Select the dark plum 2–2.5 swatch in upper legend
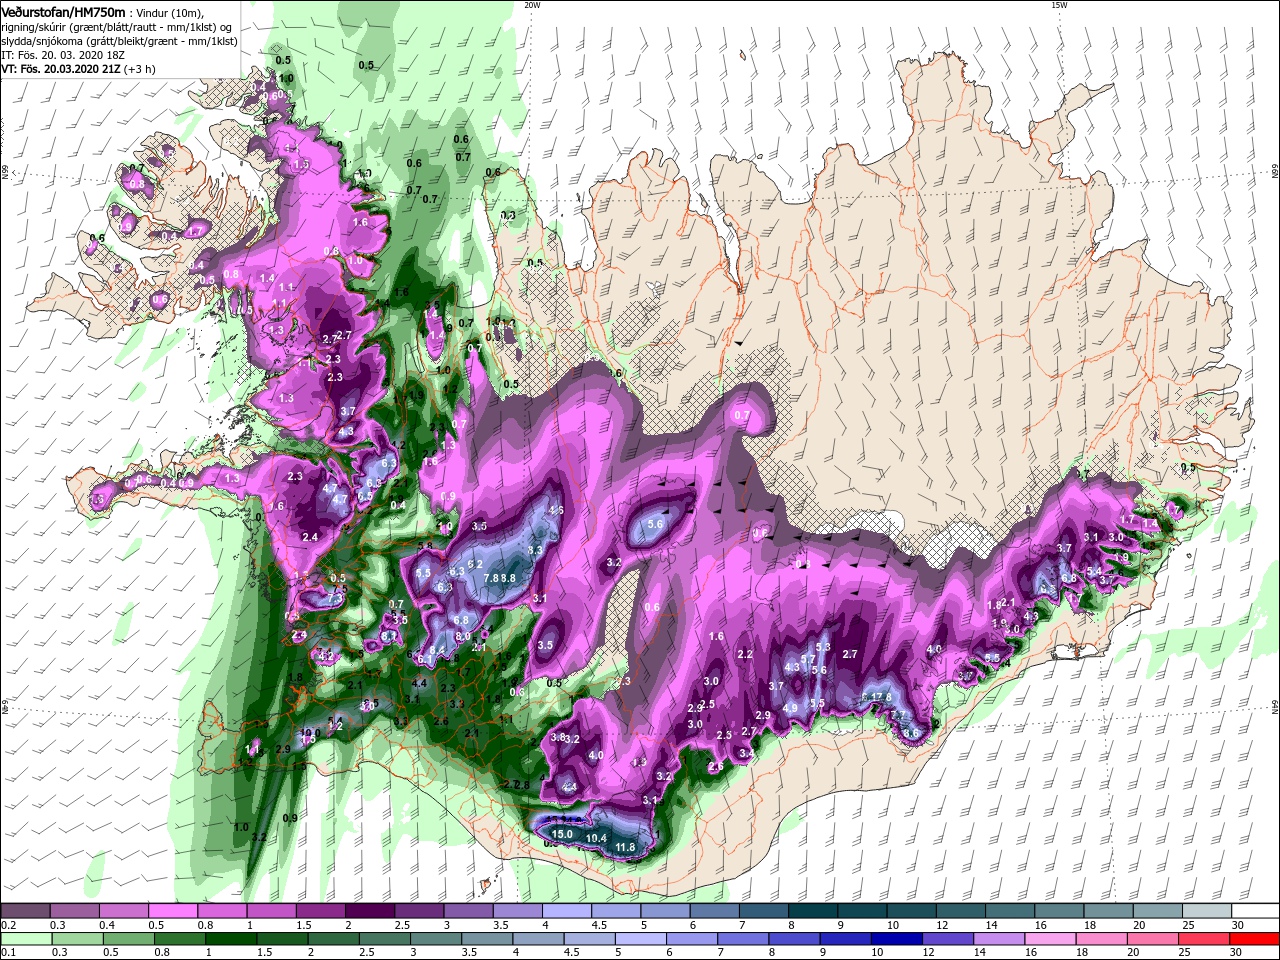1280x960 pixels. click(368, 911)
